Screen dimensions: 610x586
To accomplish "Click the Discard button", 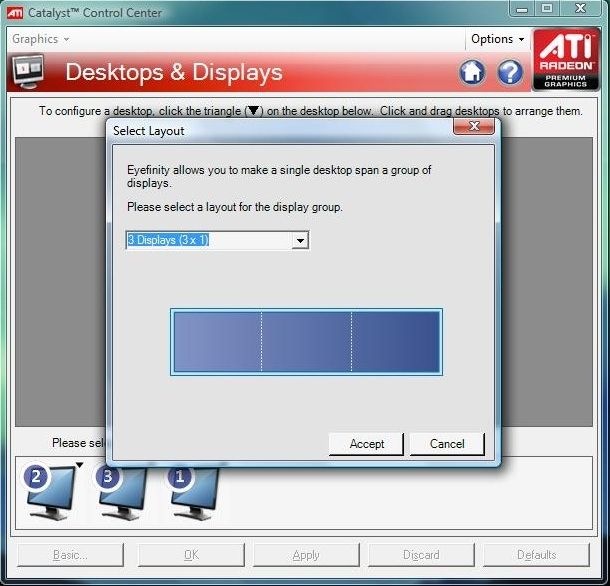I will [x=421, y=554].
